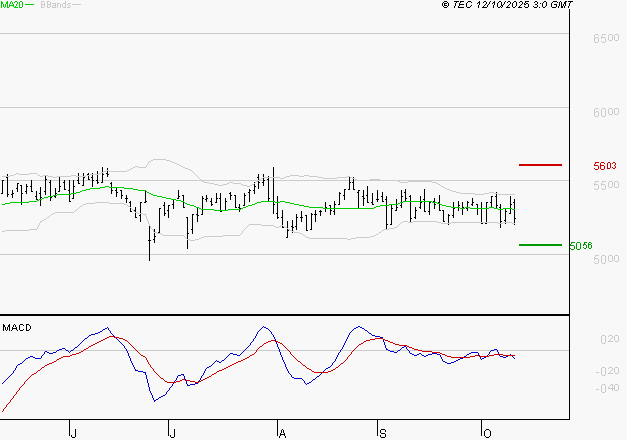This screenshot has height=440, width=627.
Task: Click the MA20 legend label
Action: click(x=11, y=5)
